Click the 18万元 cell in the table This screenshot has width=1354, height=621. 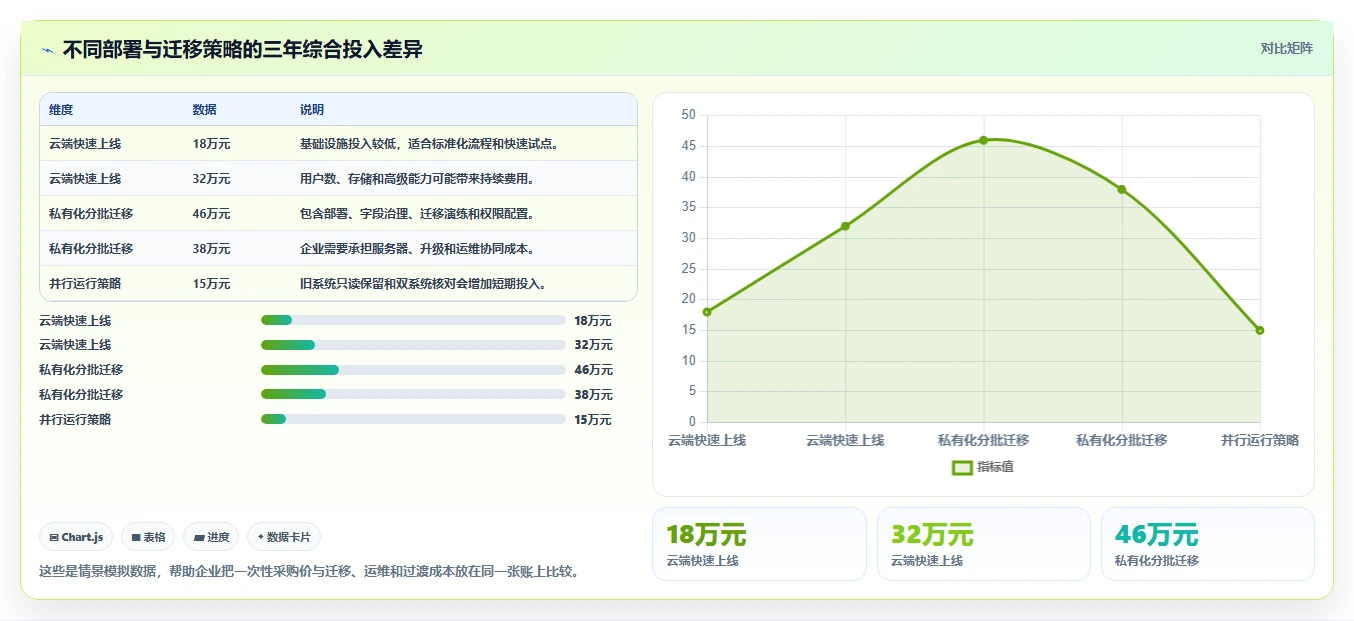tap(211, 144)
